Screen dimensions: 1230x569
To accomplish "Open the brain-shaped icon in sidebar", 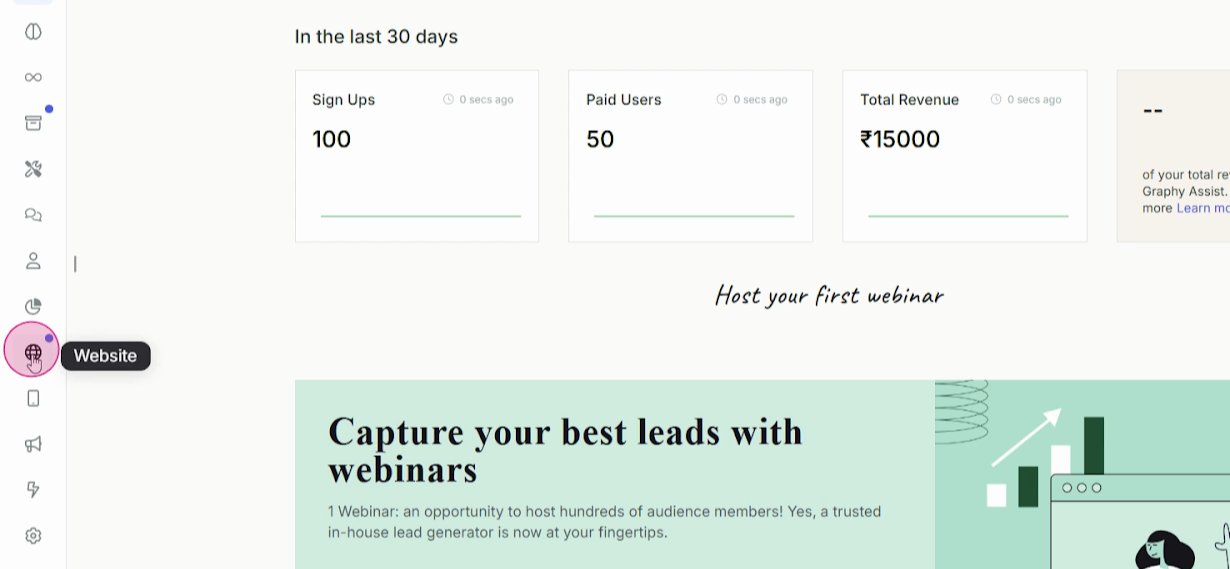I will pos(33,31).
